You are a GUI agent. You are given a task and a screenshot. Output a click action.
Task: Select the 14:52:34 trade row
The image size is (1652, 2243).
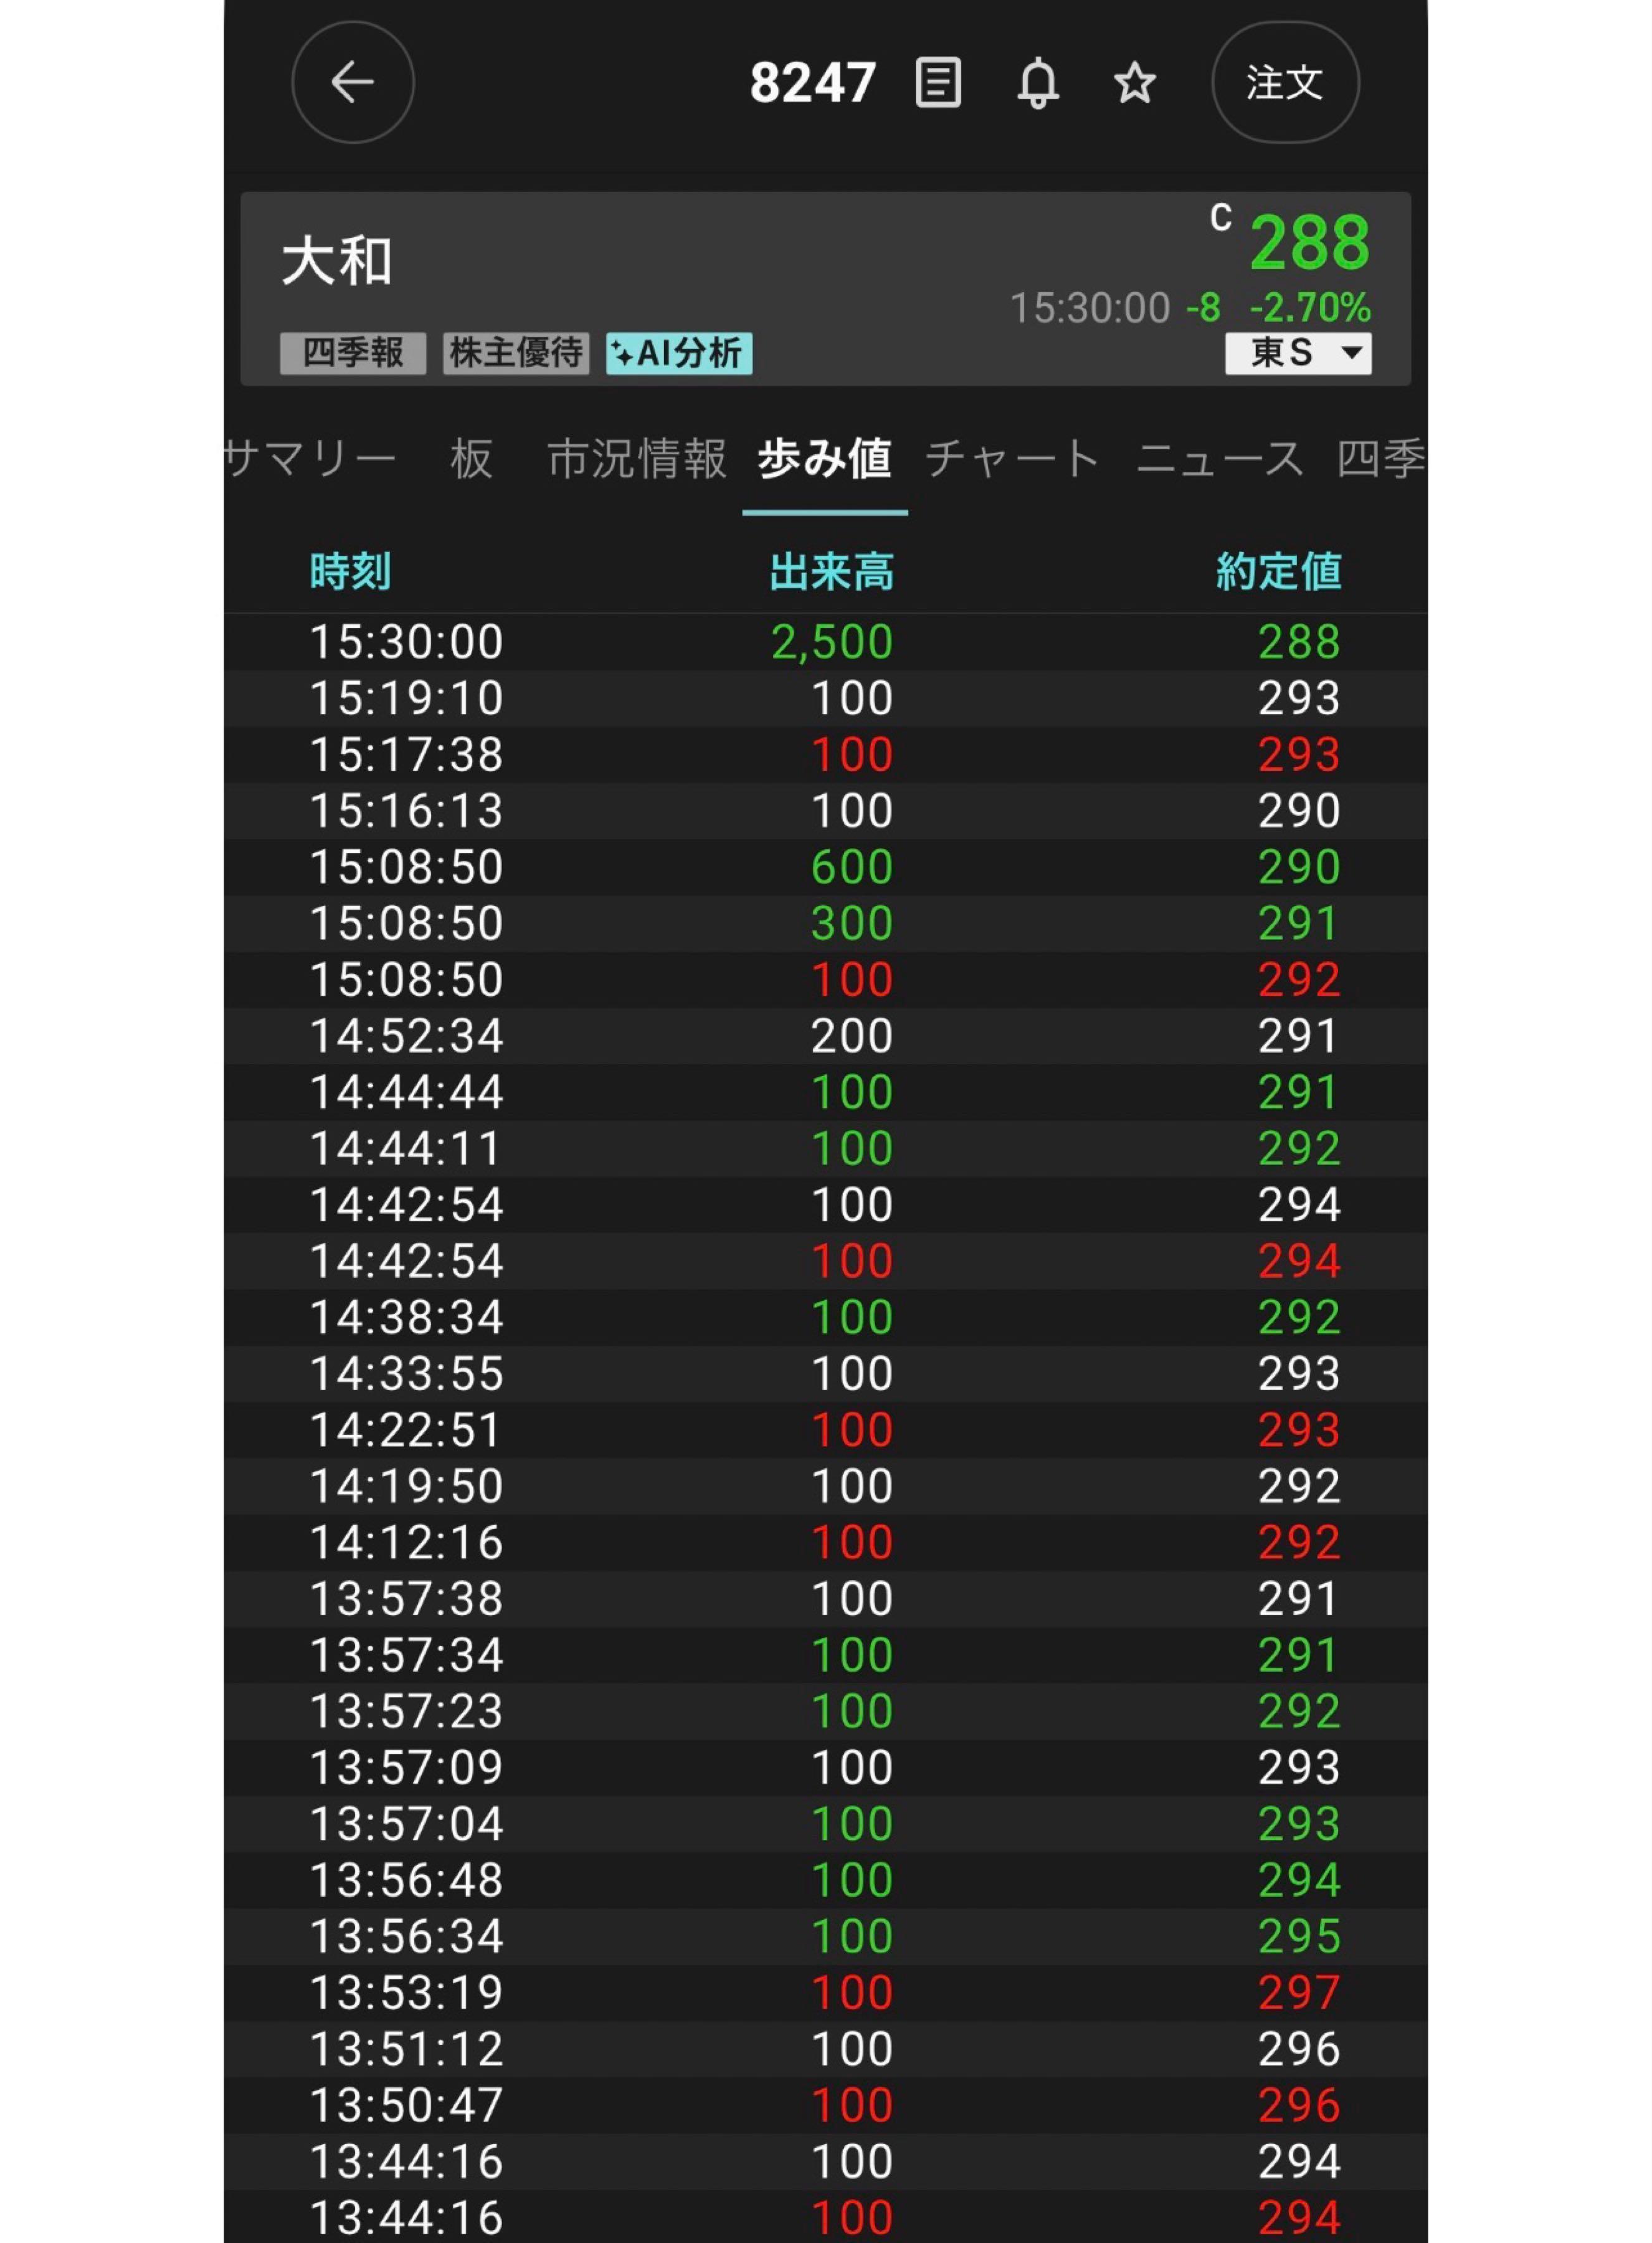tap(826, 1036)
